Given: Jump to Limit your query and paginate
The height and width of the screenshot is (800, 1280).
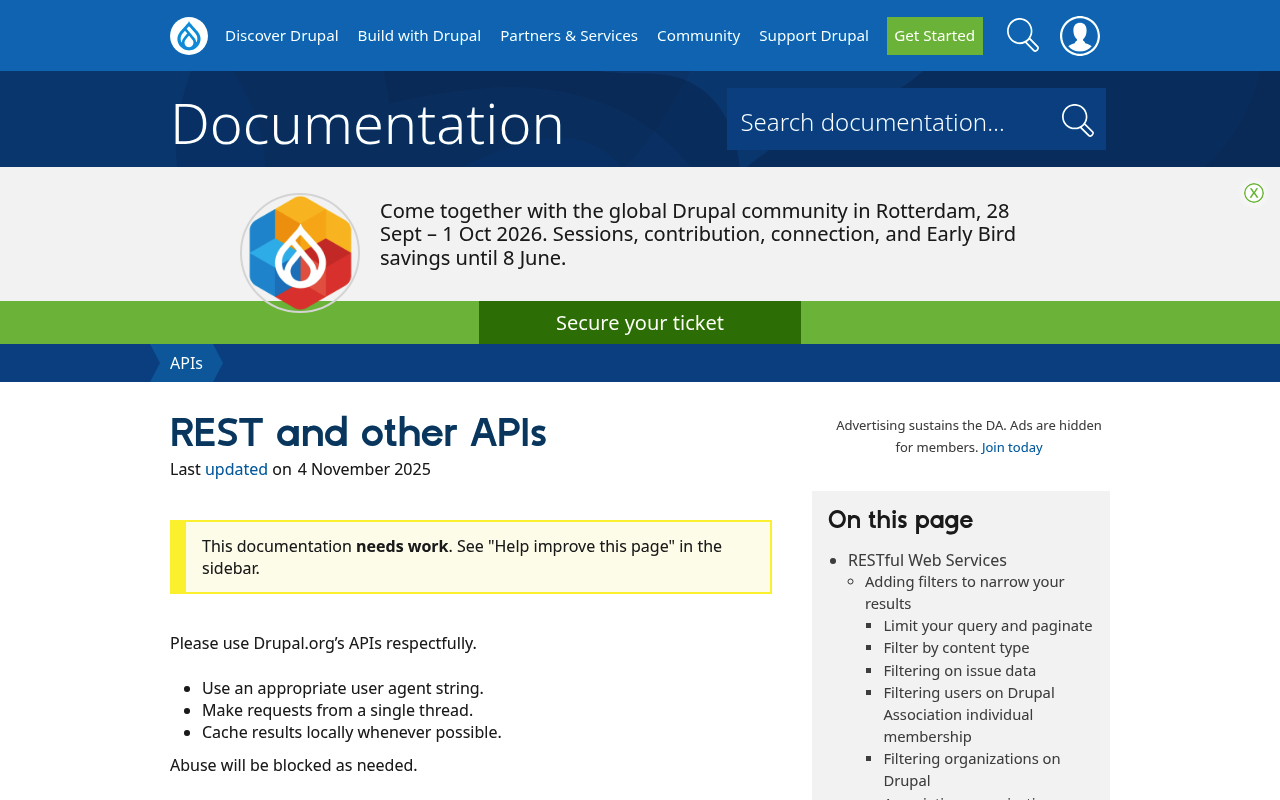Looking at the screenshot, I should [988, 625].
